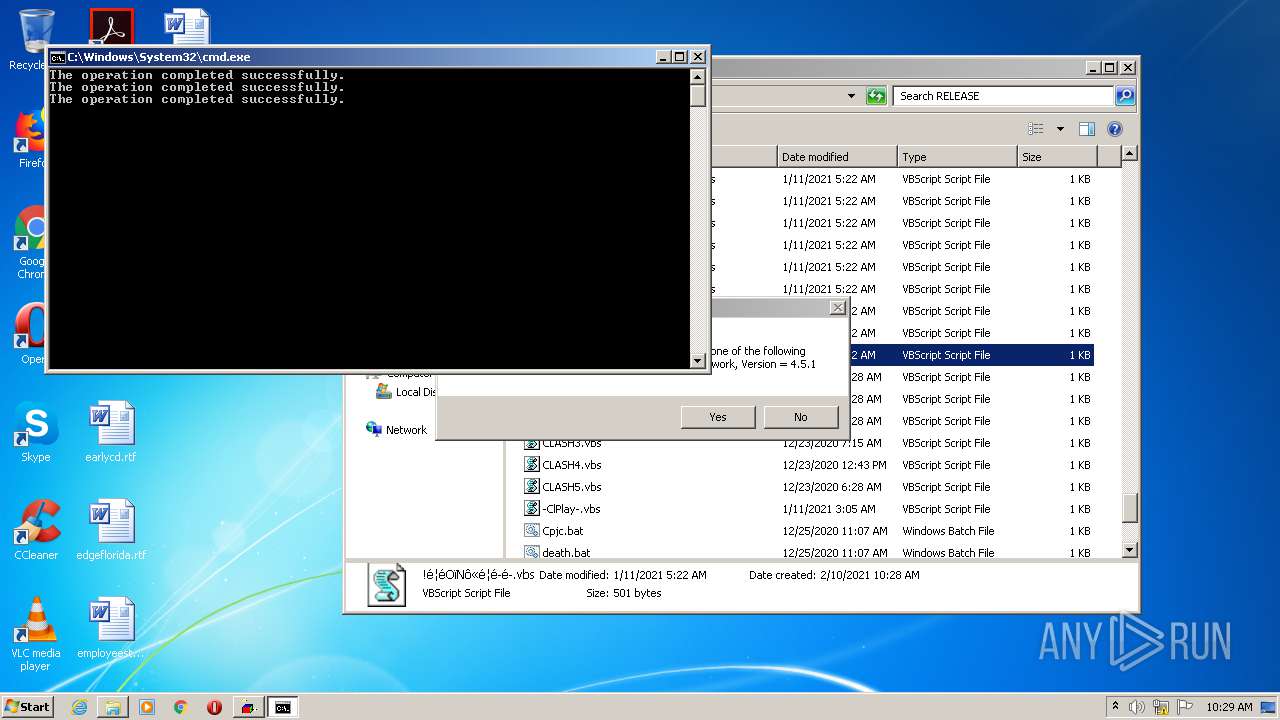Click into the Search RELEASE field

coord(1003,96)
